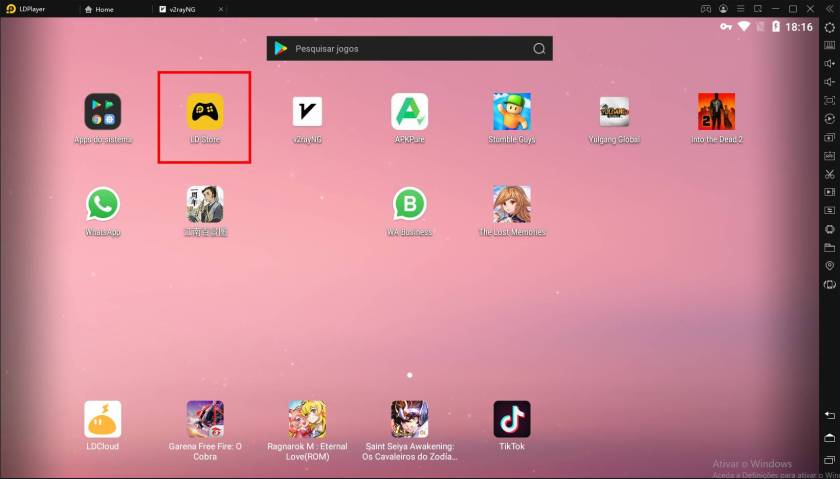Click the 18:16 clock
This screenshot has width=840, height=479.
[799, 27]
